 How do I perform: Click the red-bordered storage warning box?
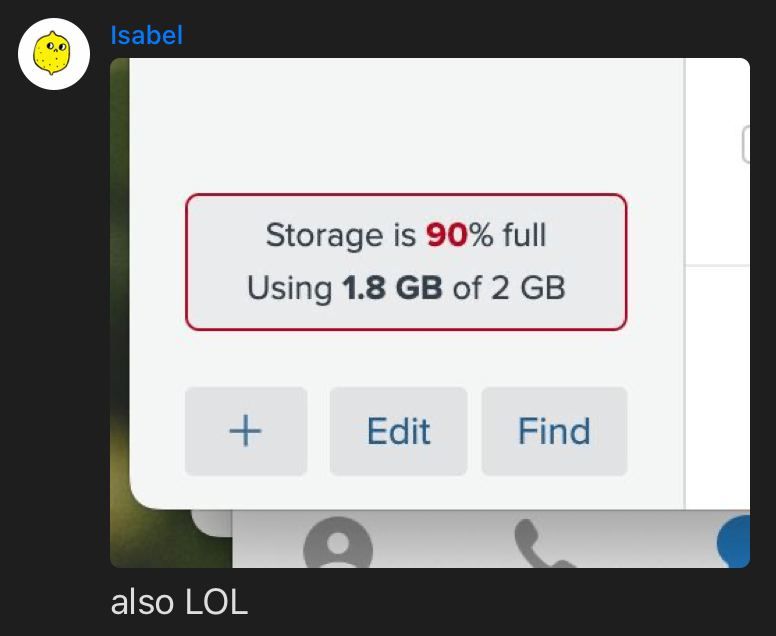pos(406,262)
